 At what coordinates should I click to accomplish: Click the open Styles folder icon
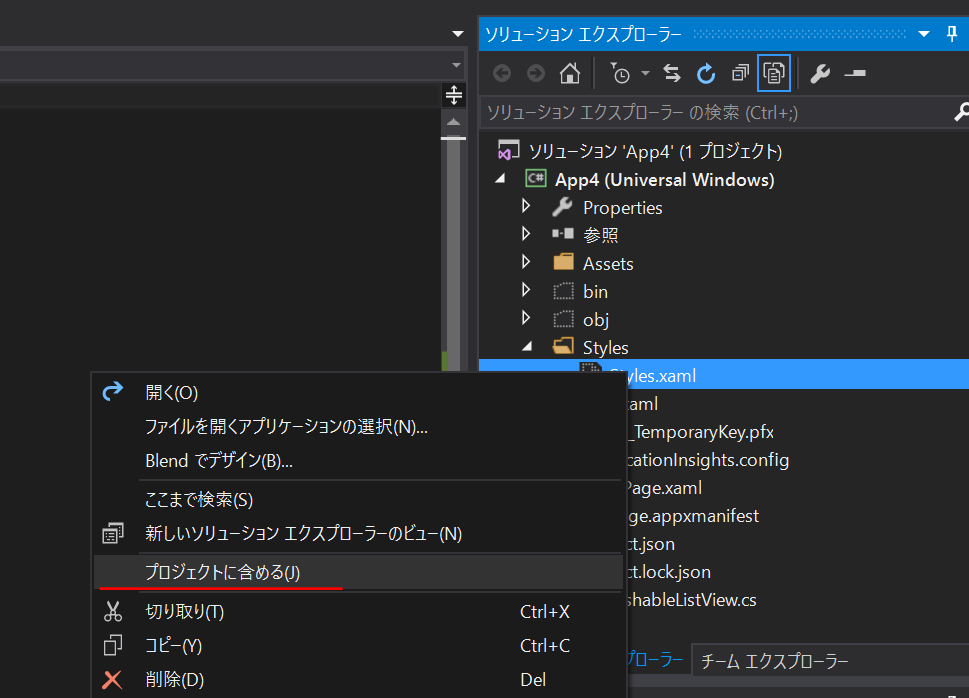click(x=563, y=346)
